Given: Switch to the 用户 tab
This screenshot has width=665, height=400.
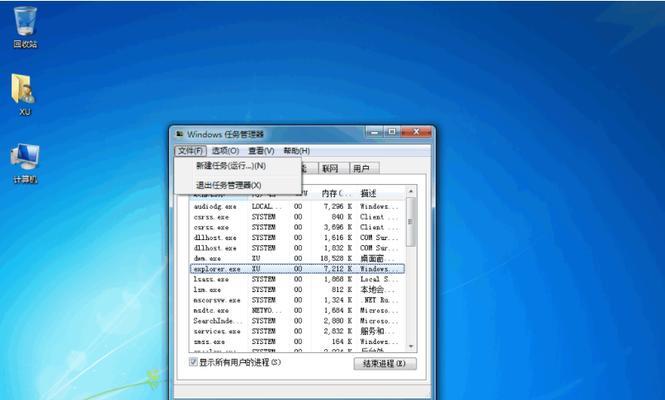Looking at the screenshot, I should click(x=364, y=168).
